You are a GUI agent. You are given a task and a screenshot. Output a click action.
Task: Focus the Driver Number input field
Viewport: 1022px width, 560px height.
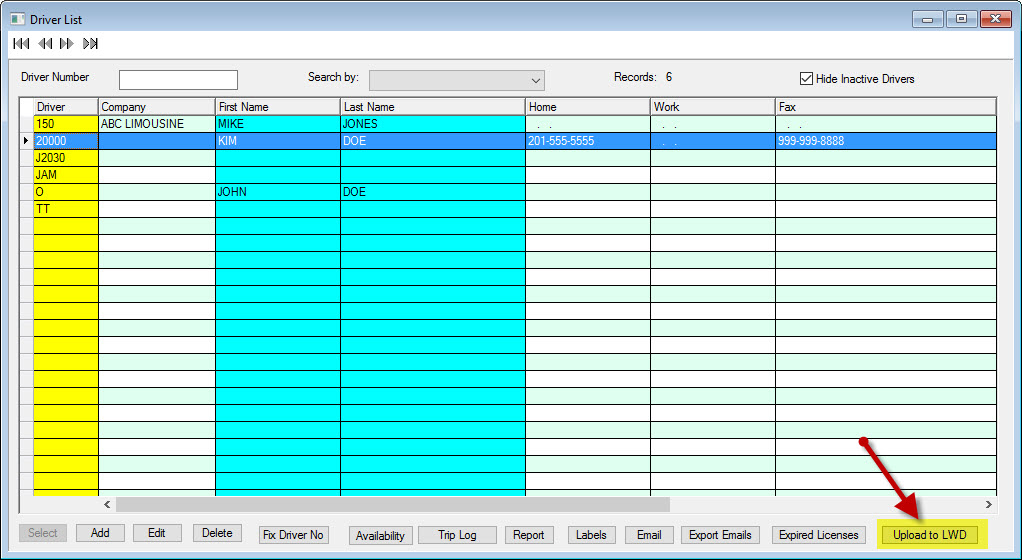(178, 80)
